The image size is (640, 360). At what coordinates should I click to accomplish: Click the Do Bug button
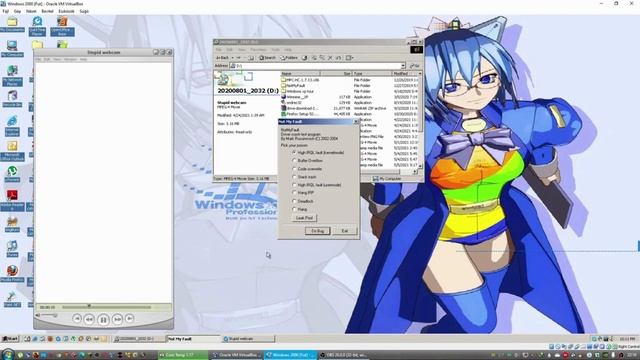click(317, 231)
